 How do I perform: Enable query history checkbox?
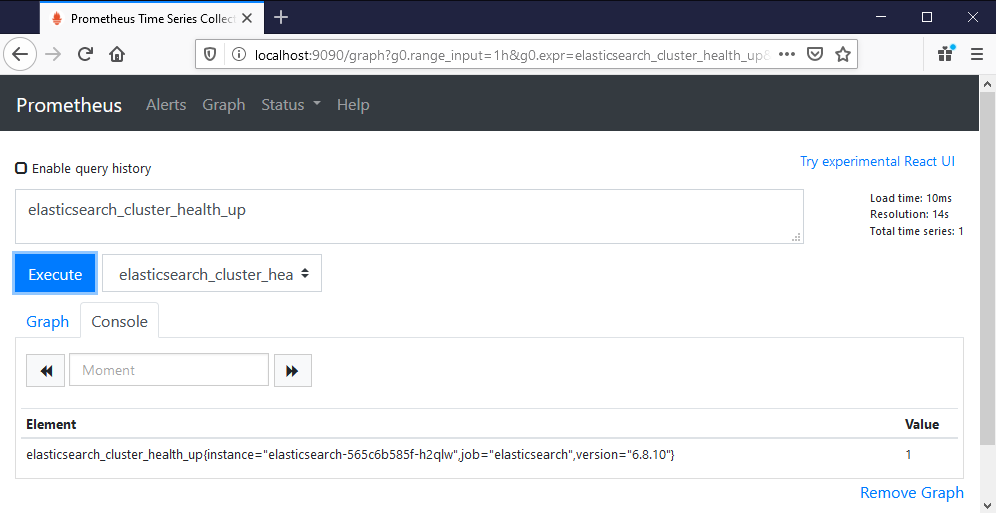tap(21, 168)
